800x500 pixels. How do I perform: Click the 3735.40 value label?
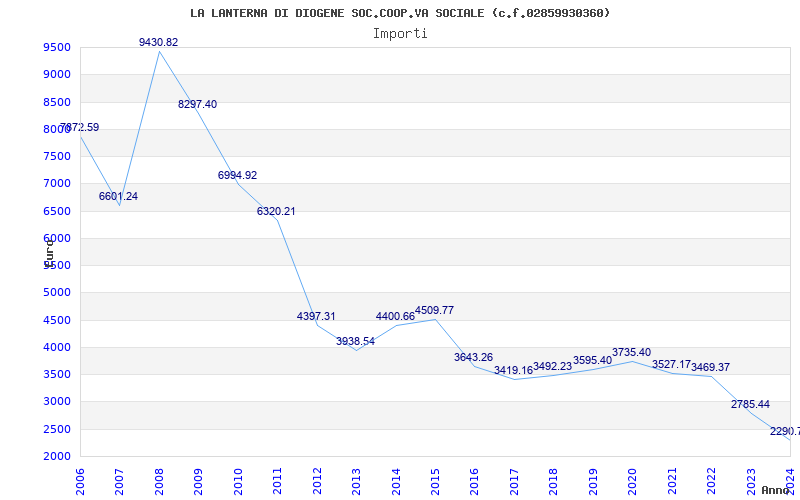click(632, 352)
